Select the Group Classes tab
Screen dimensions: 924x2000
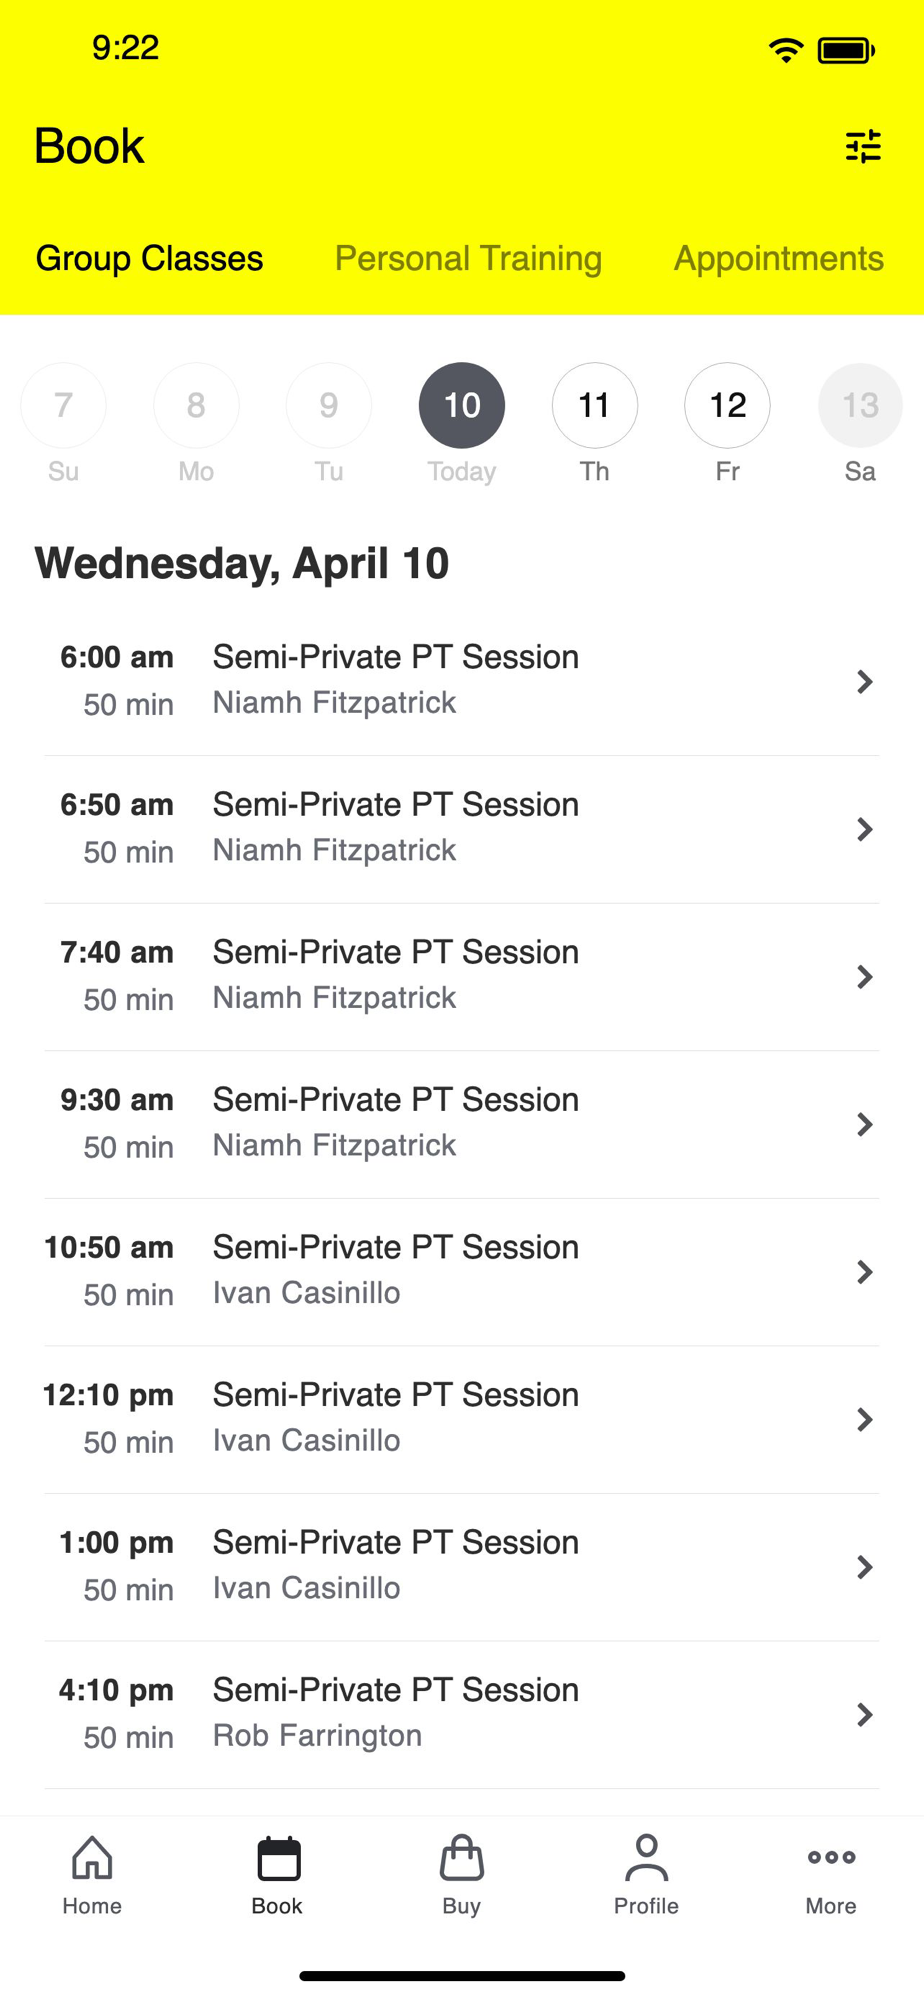pyautogui.click(x=149, y=258)
